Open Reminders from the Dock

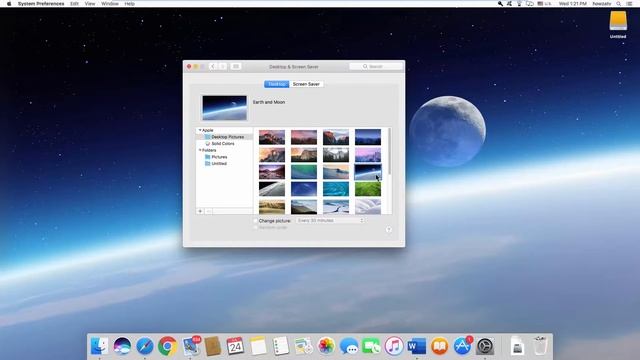click(x=280, y=346)
